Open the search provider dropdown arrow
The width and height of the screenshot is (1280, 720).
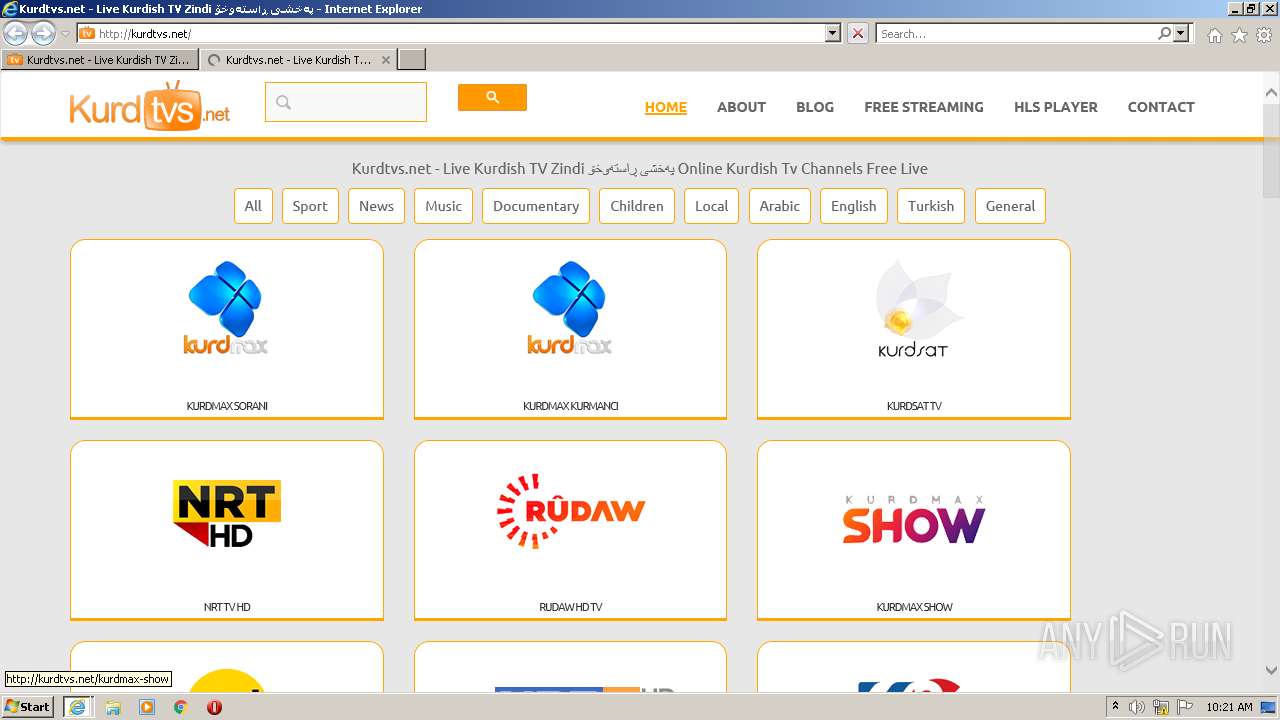(x=1182, y=33)
